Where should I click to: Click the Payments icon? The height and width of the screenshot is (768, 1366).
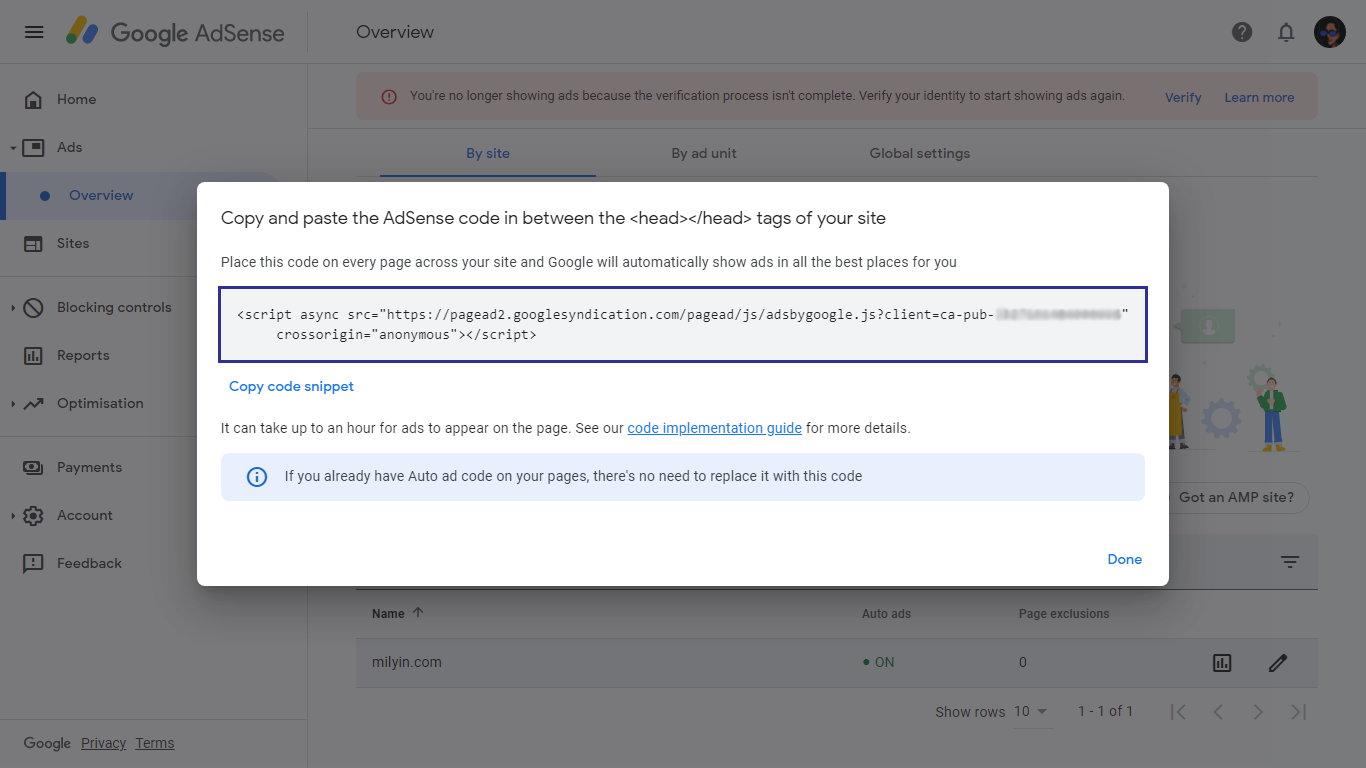point(33,467)
